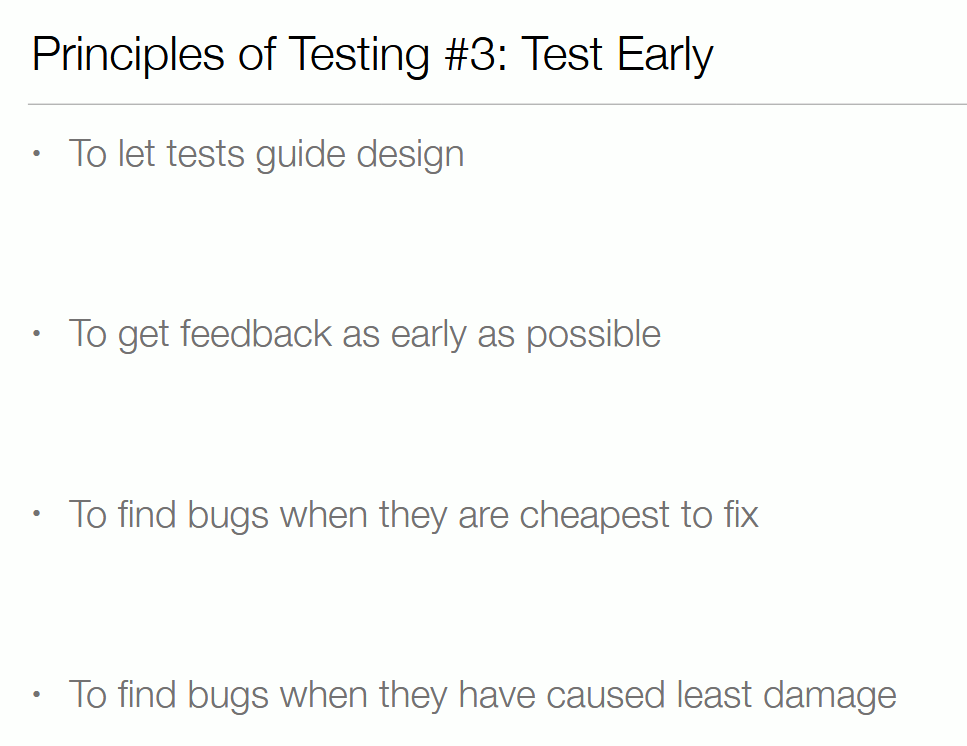This screenshot has height=746, width=967.
Task: Click "To get feedback as early as possible"
Action: (364, 335)
